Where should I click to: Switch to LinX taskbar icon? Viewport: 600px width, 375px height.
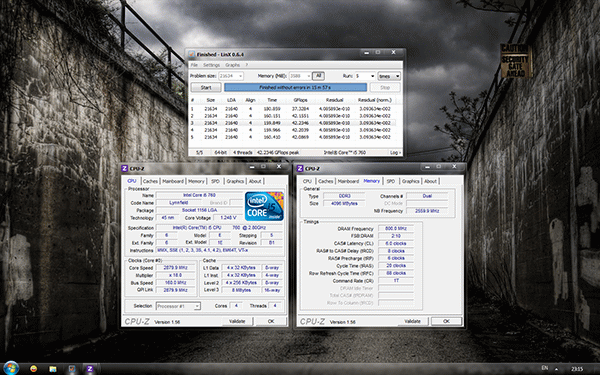click(72, 369)
